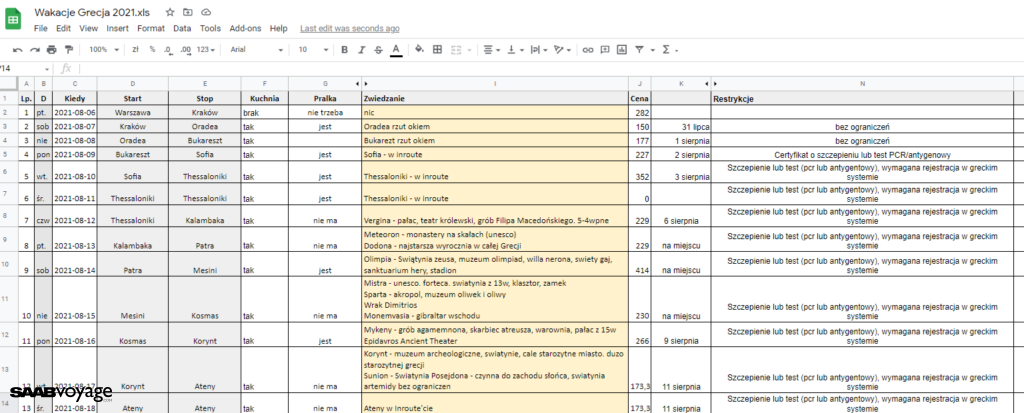1024x413 pixels.
Task: Toggle strikethrough formatting
Action: (x=378, y=49)
